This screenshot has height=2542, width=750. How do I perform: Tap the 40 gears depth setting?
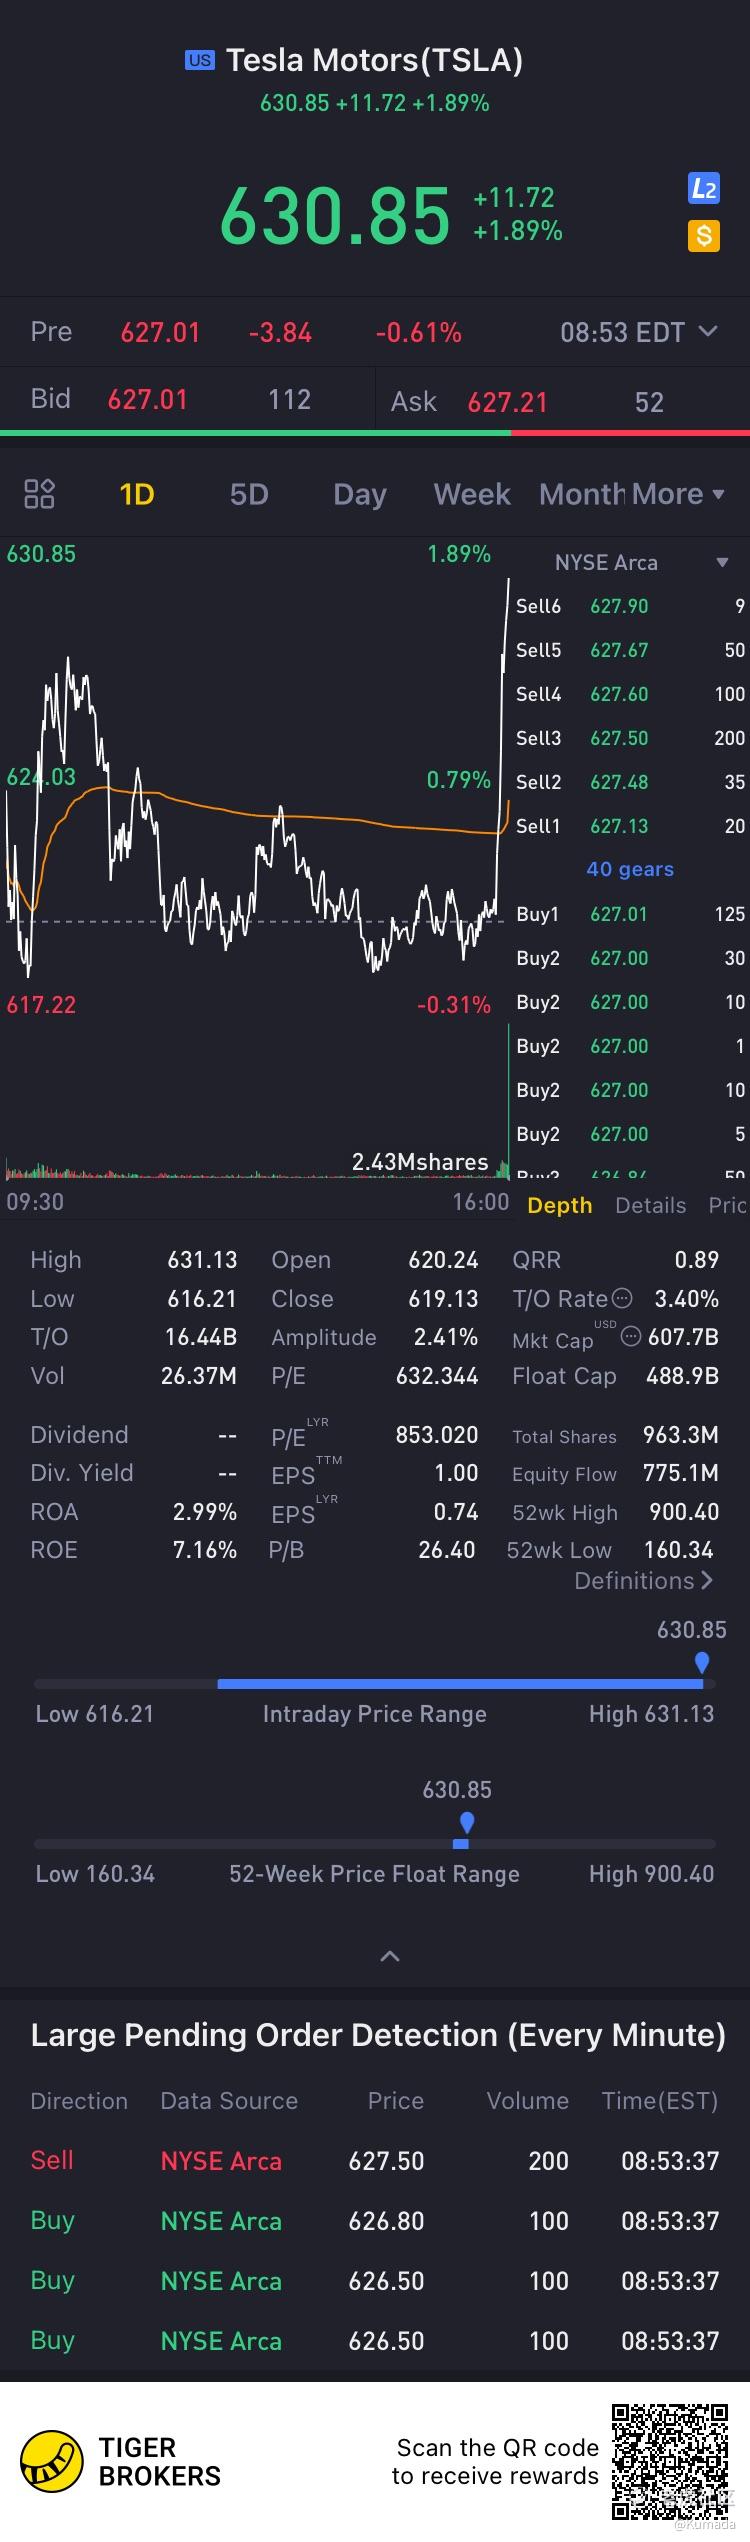click(630, 869)
